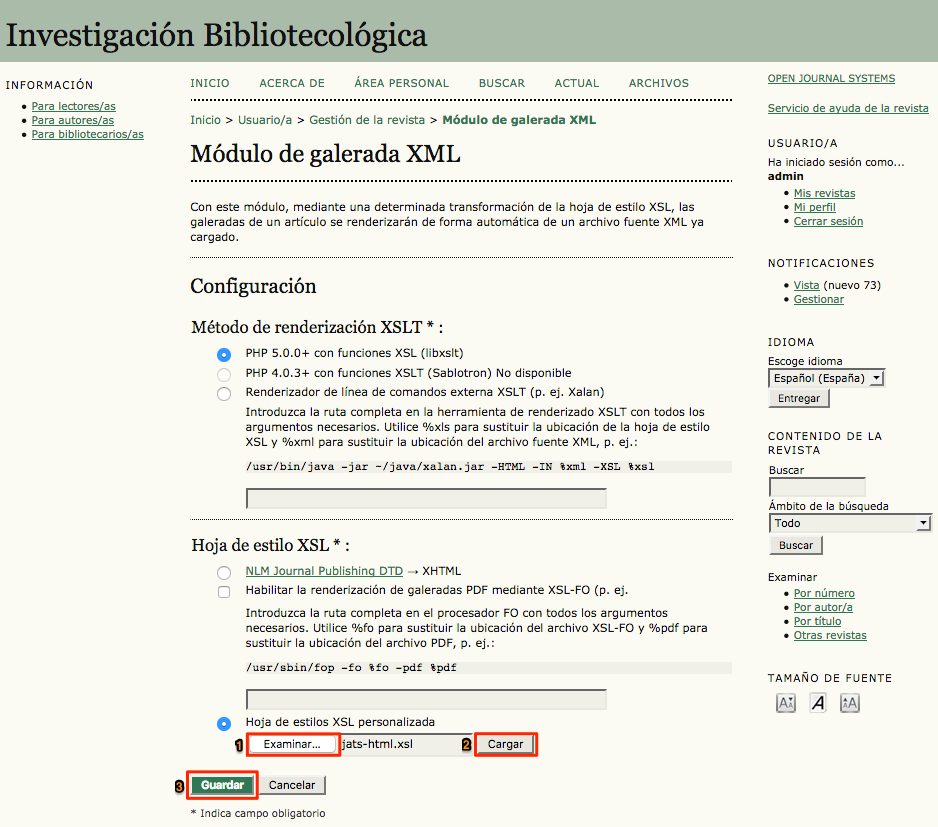Select the decrease font size icon
938x827 pixels.
[785, 702]
